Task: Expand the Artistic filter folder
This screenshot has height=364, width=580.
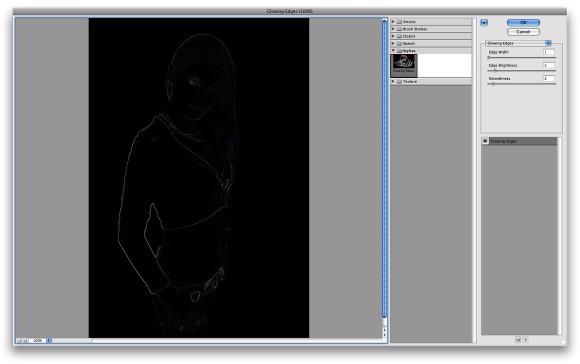Action: 393,21
